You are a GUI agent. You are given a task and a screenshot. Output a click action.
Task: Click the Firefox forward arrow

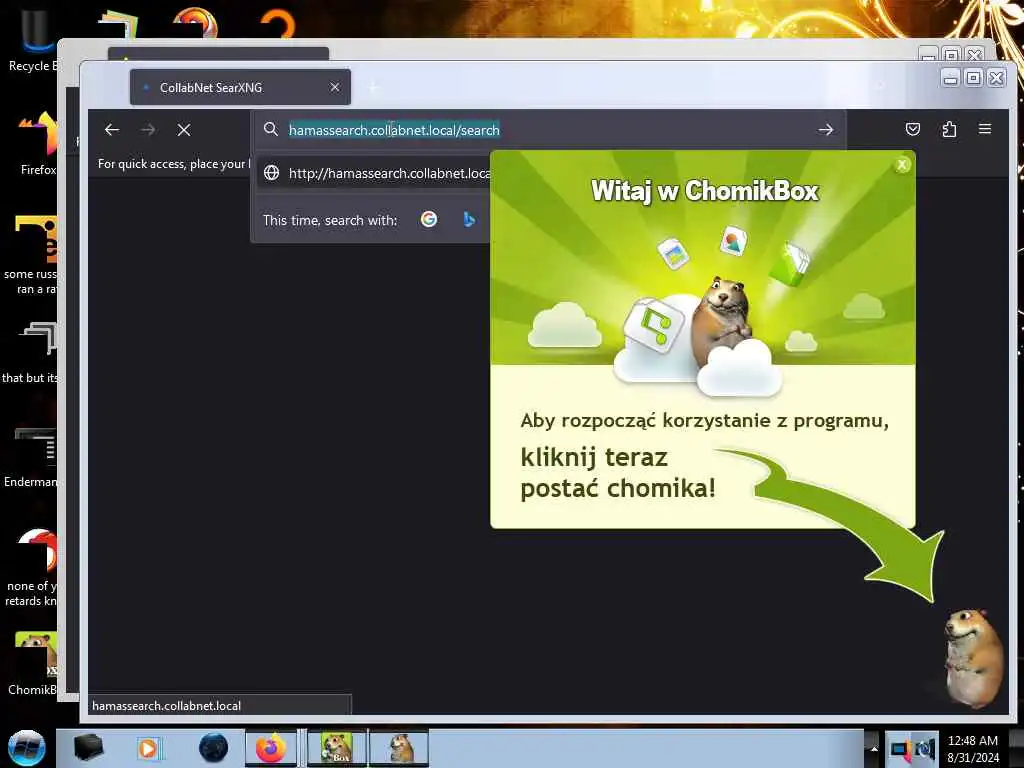(148, 130)
